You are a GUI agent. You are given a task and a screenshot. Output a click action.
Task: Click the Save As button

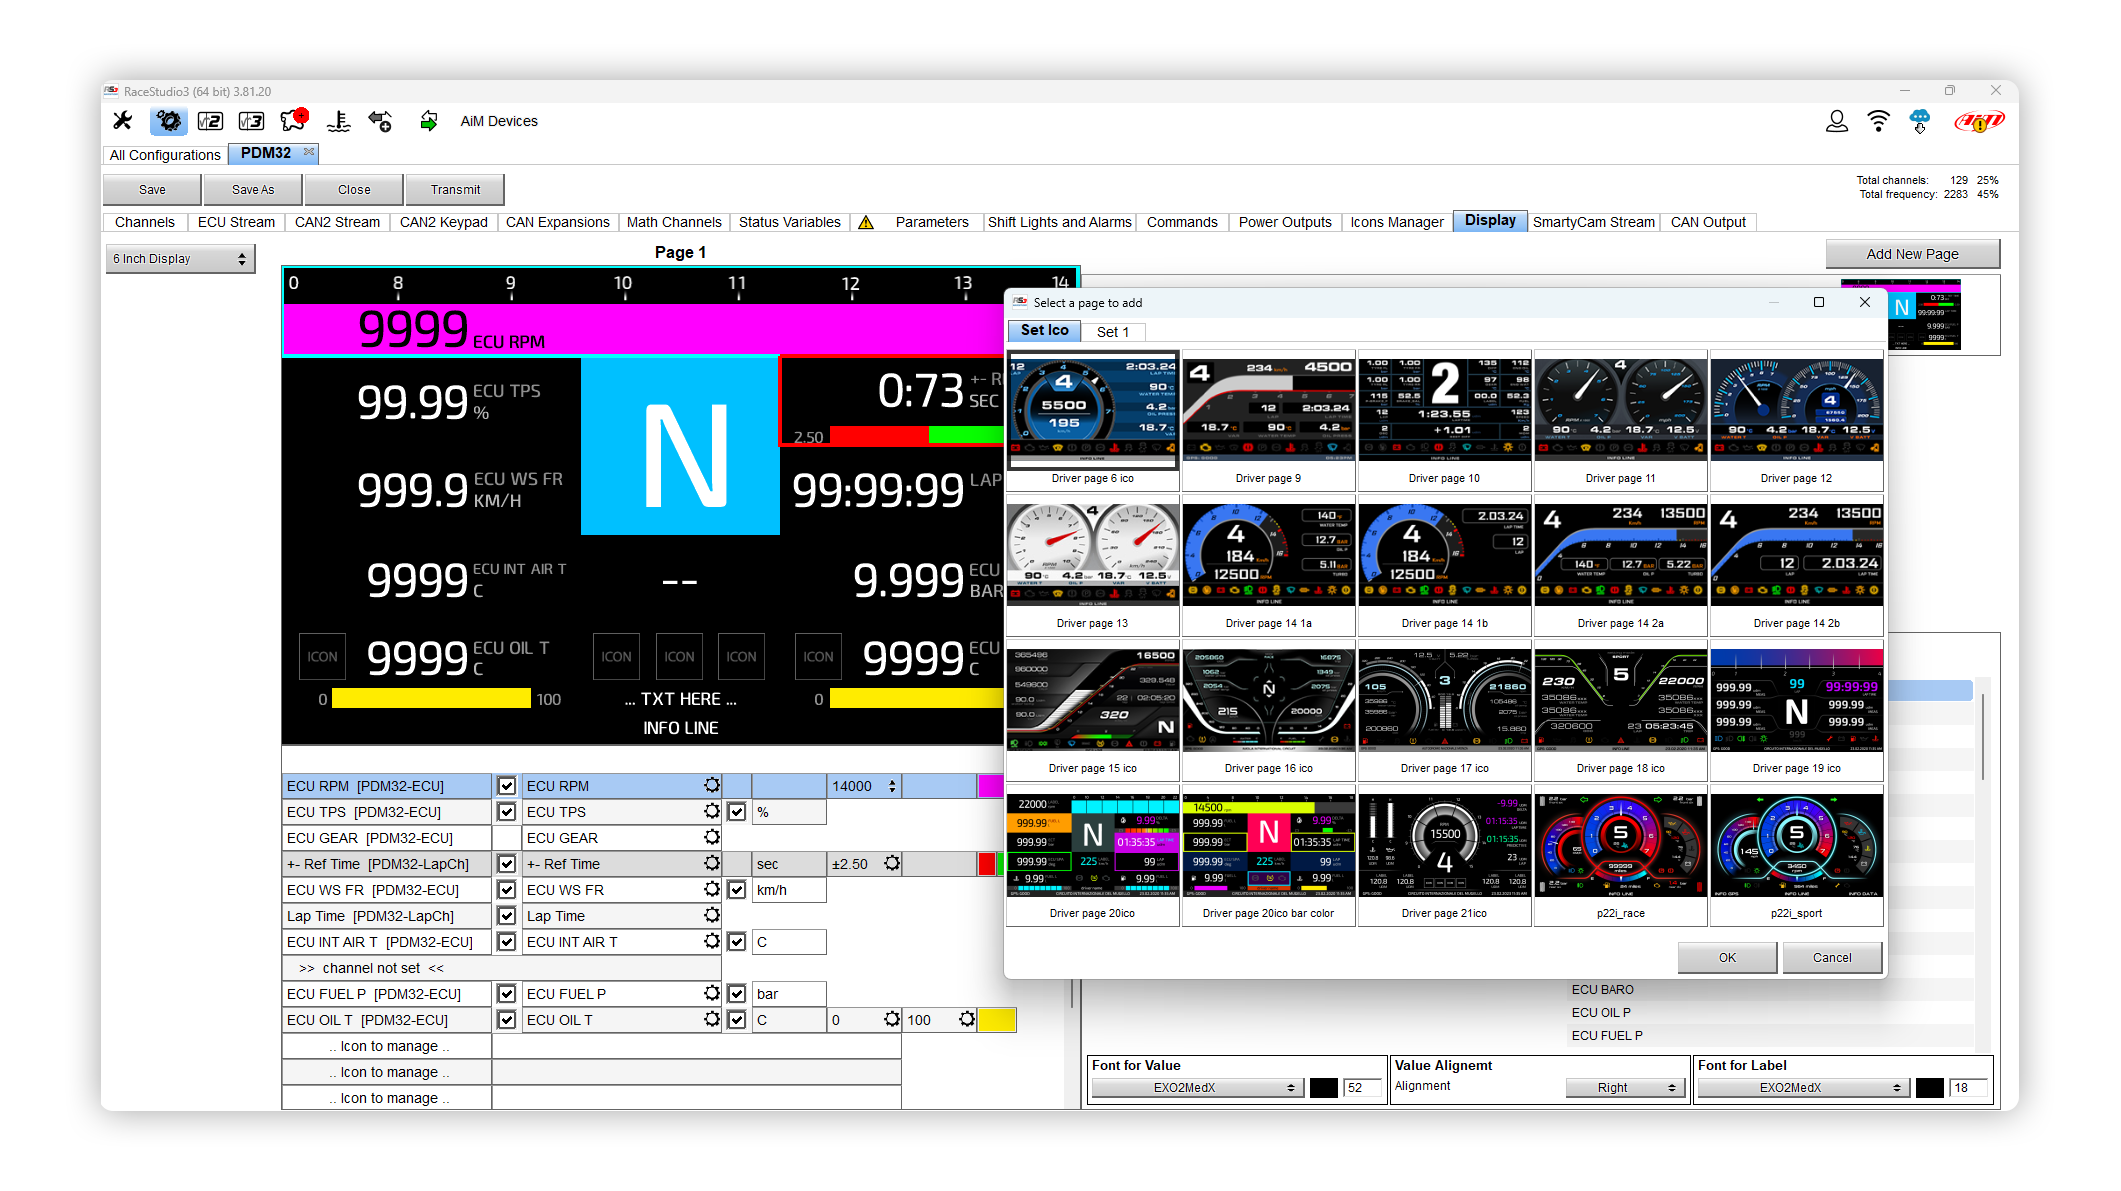(x=253, y=189)
